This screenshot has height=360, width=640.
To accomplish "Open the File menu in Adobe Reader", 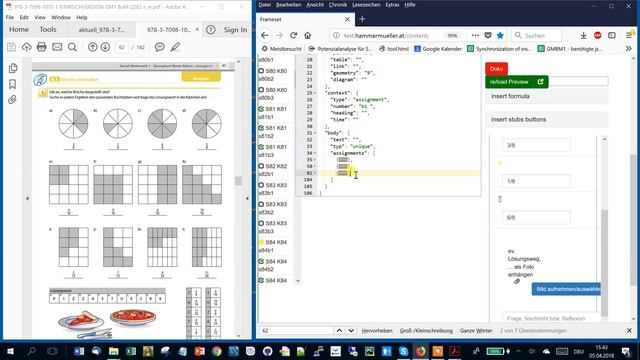I will pyautogui.click(x=10, y=18).
